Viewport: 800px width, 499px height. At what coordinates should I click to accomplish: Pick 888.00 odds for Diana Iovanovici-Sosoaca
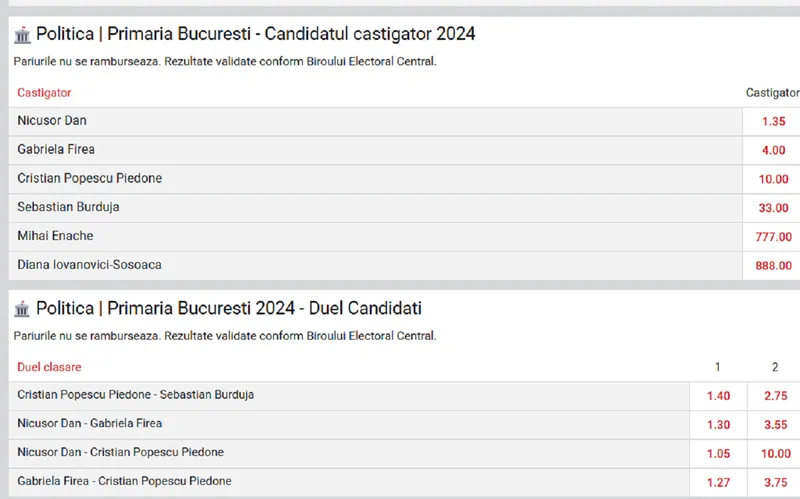click(771, 266)
